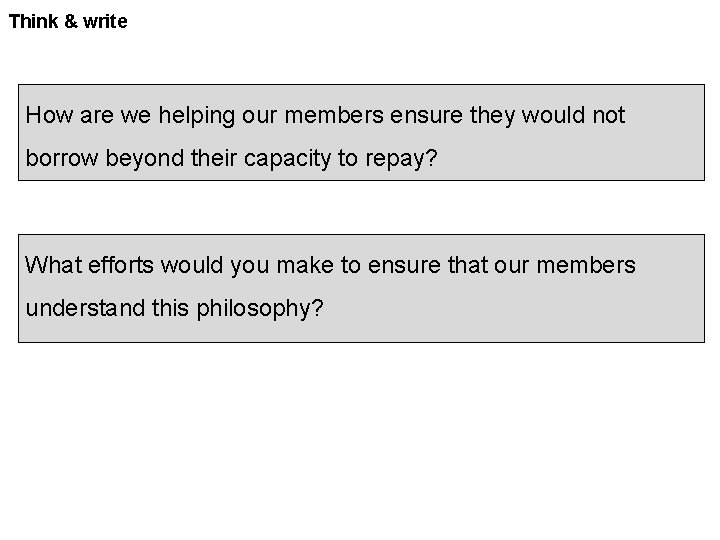Click the word "understand" in second box

83,308
